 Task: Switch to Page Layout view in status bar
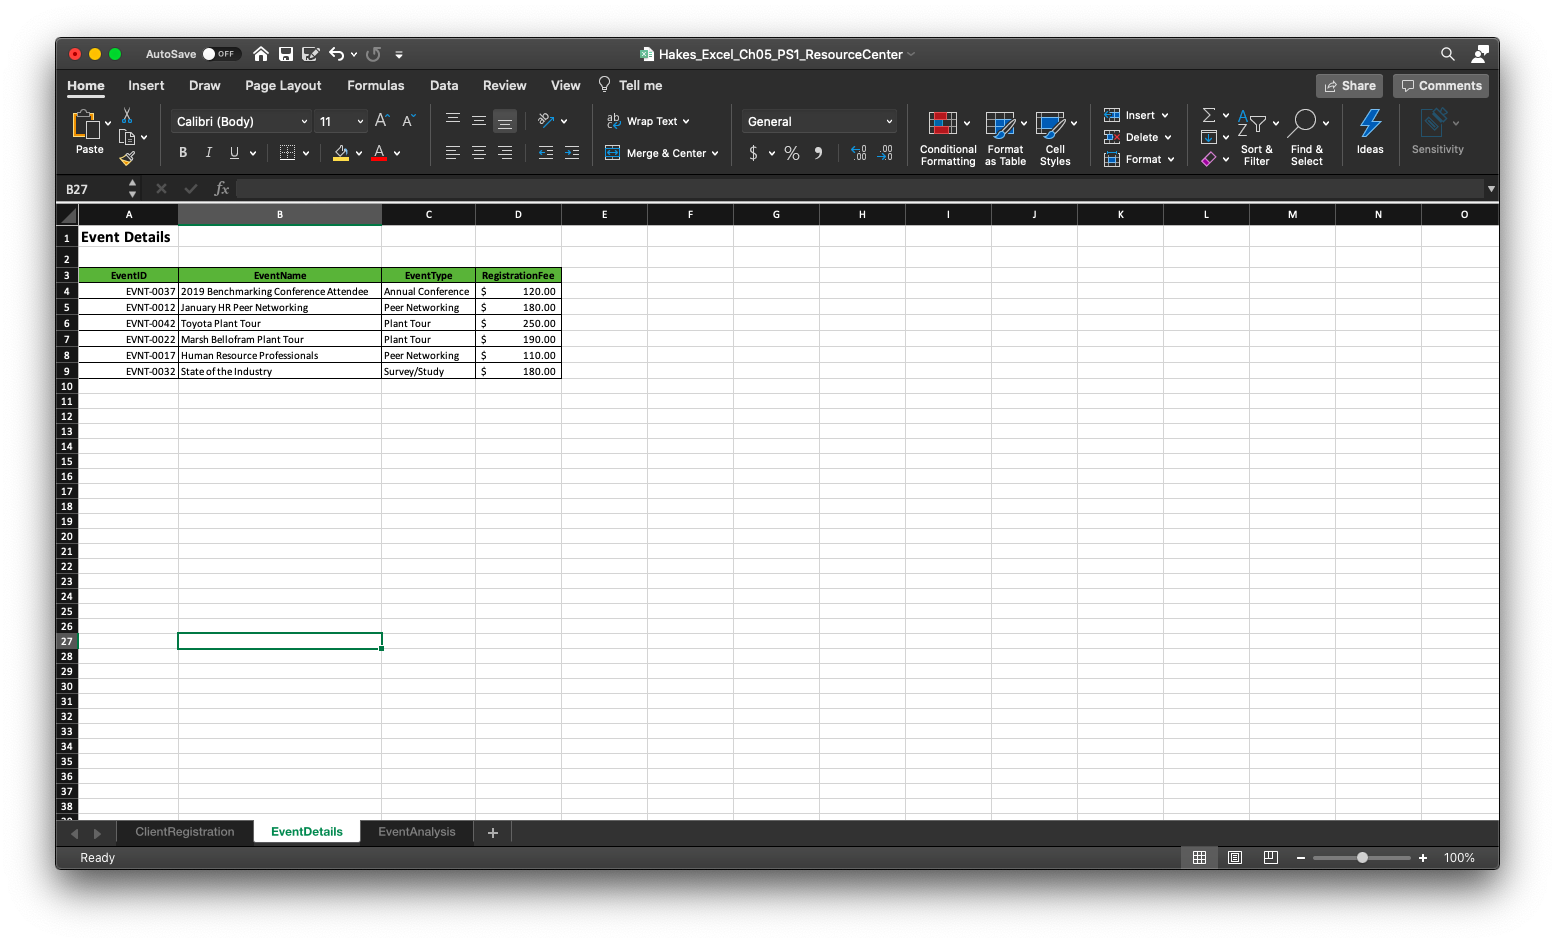1234,857
